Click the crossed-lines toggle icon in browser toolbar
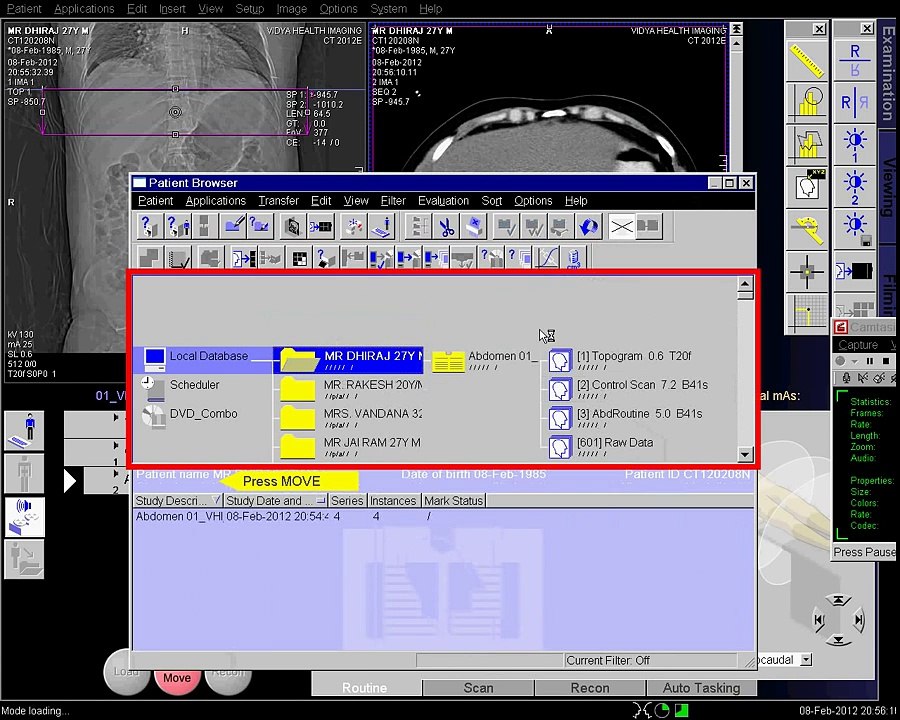 click(x=622, y=226)
